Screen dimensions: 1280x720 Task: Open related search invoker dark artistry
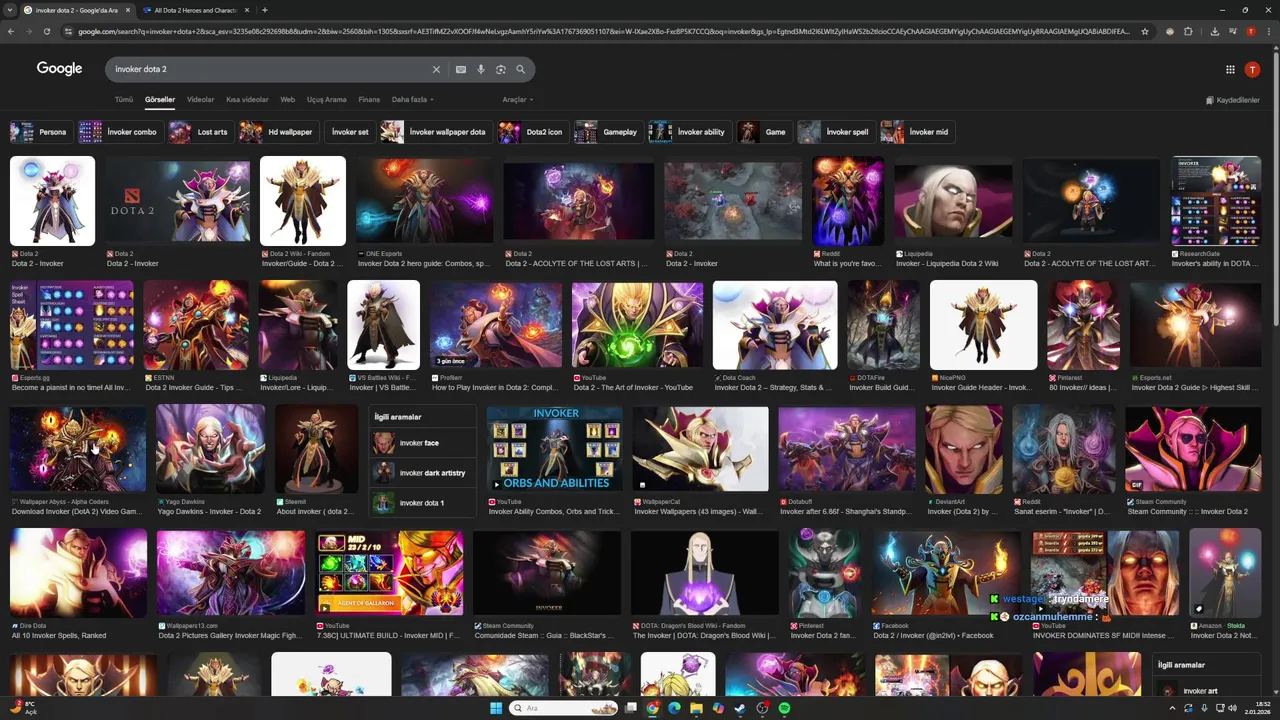(x=423, y=473)
